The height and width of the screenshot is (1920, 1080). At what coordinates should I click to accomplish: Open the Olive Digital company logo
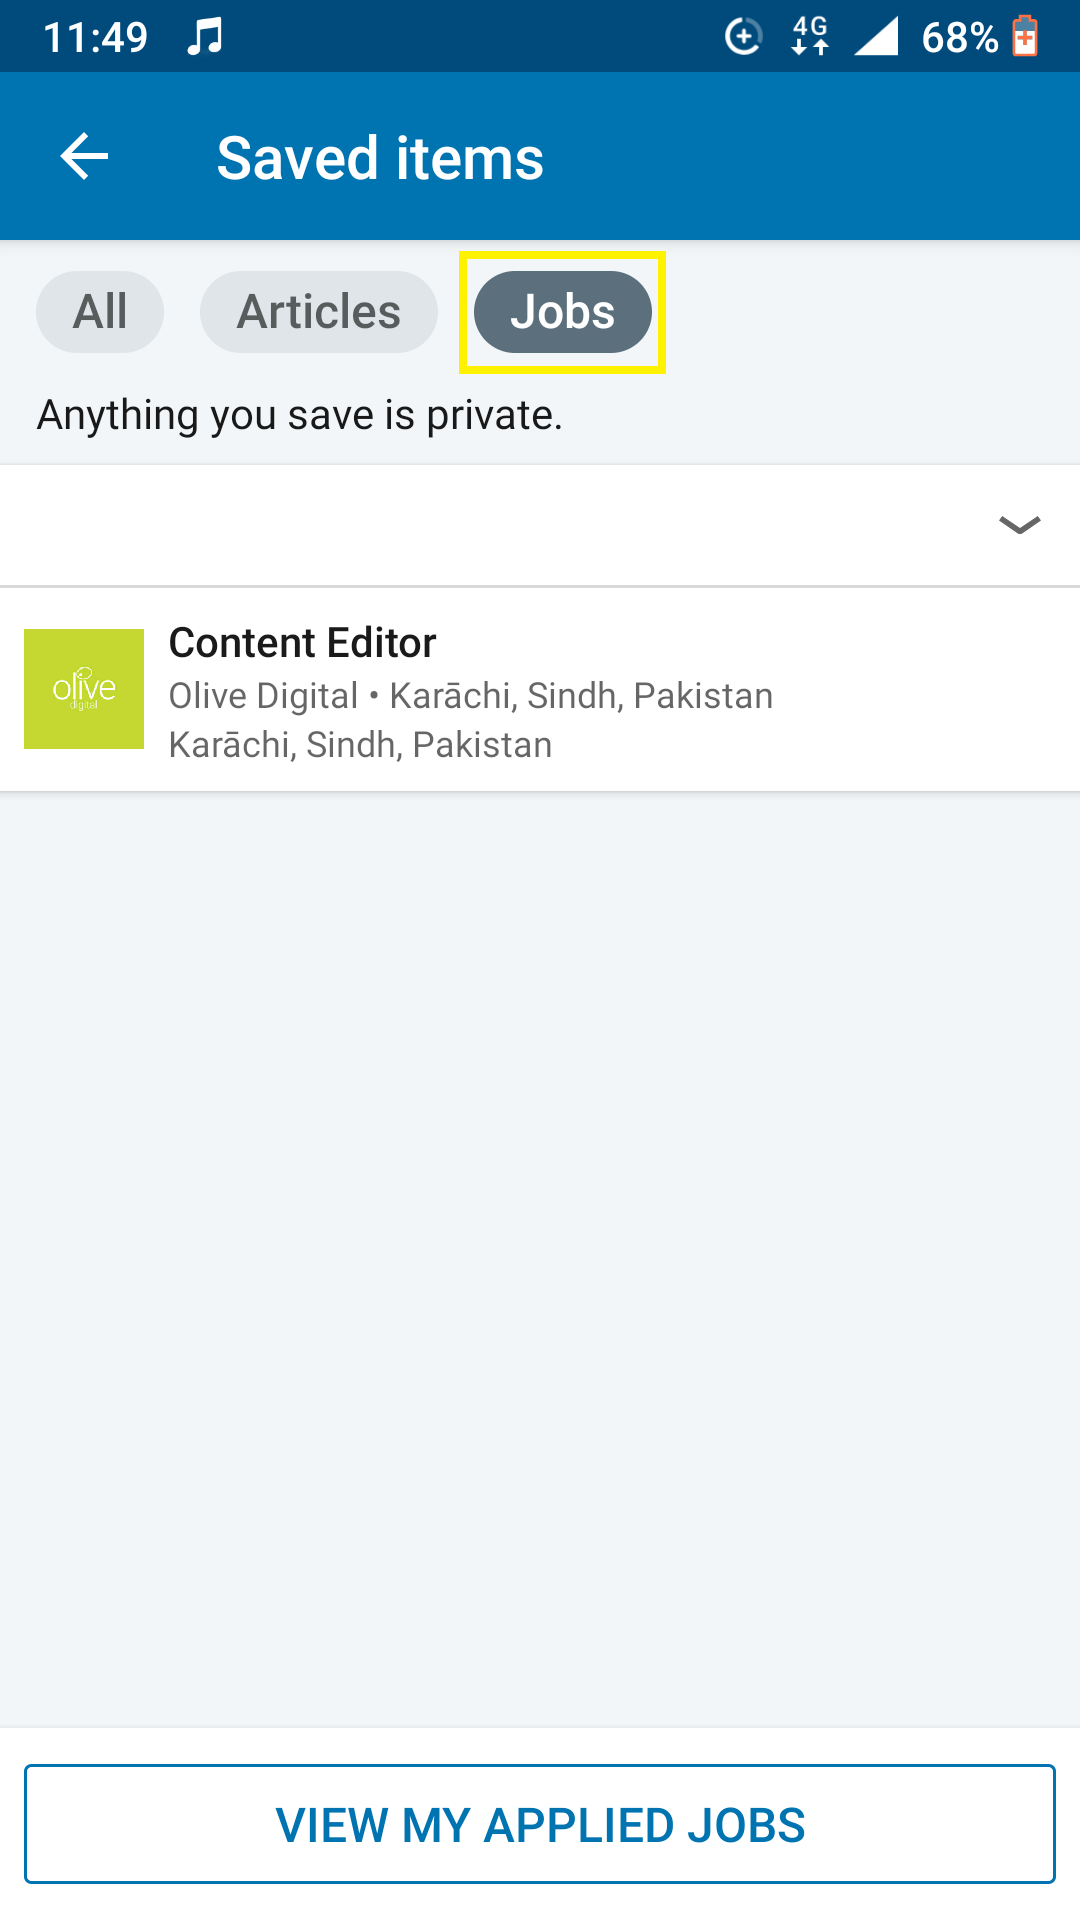click(x=84, y=689)
